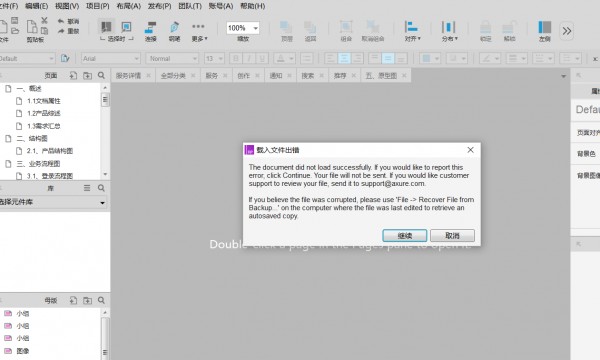
Task: Click the style painter icon beside Default
Action: pyautogui.click(x=65, y=59)
